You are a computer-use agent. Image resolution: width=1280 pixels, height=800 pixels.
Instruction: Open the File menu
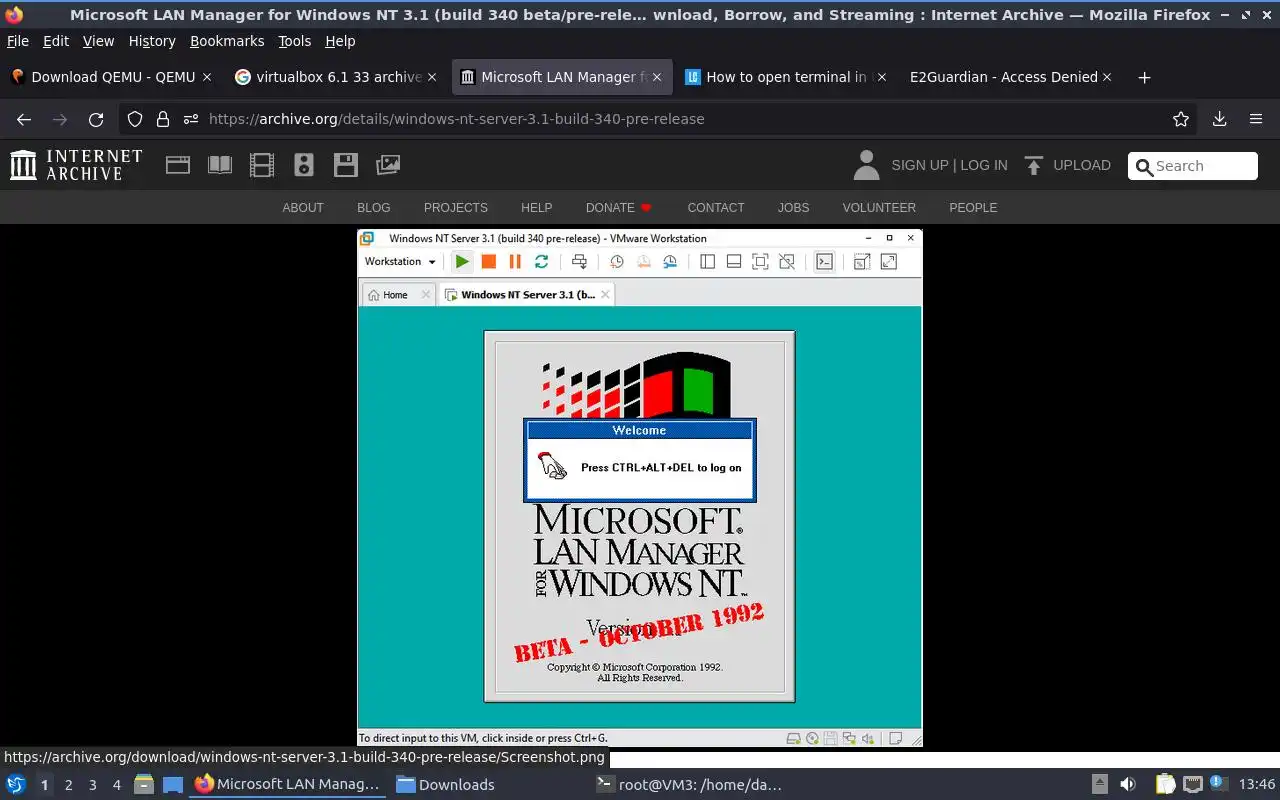(18, 41)
